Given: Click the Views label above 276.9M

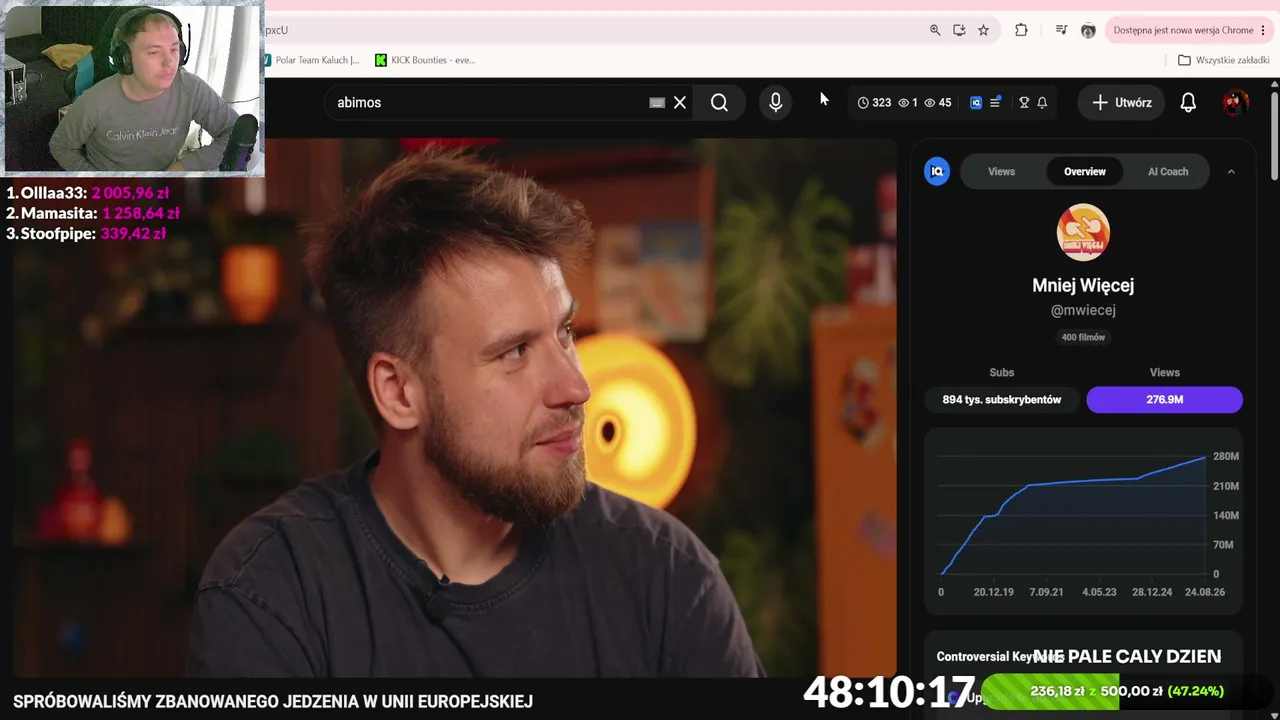Looking at the screenshot, I should click(x=1165, y=372).
